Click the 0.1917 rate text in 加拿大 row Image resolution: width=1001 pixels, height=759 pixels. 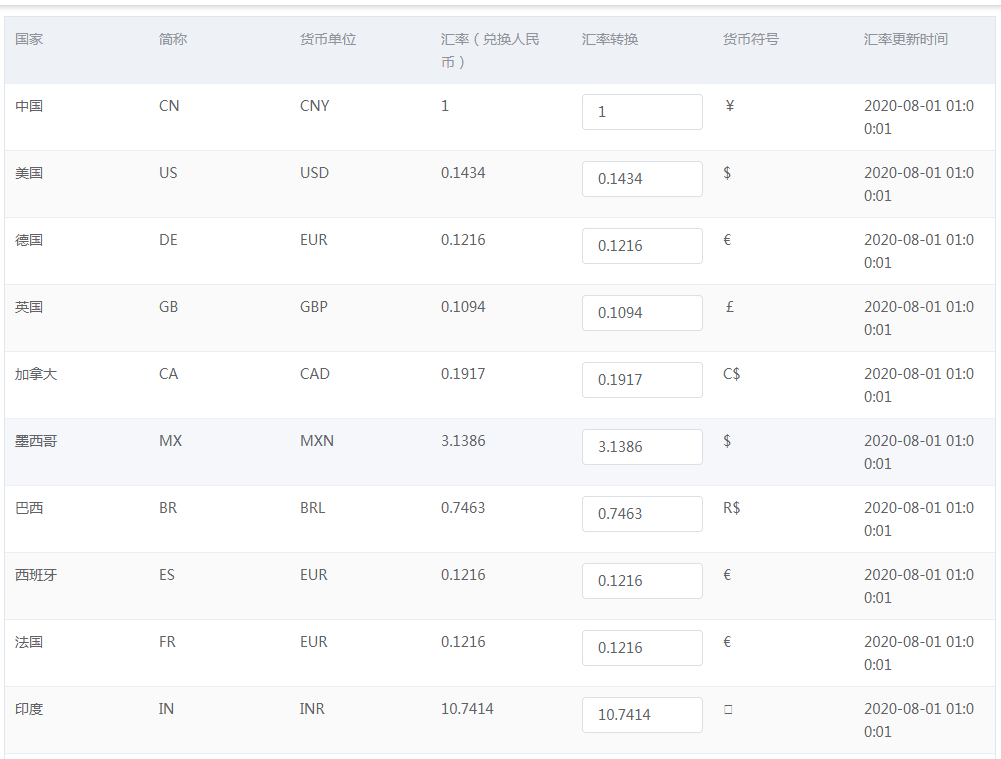pyautogui.click(x=463, y=374)
